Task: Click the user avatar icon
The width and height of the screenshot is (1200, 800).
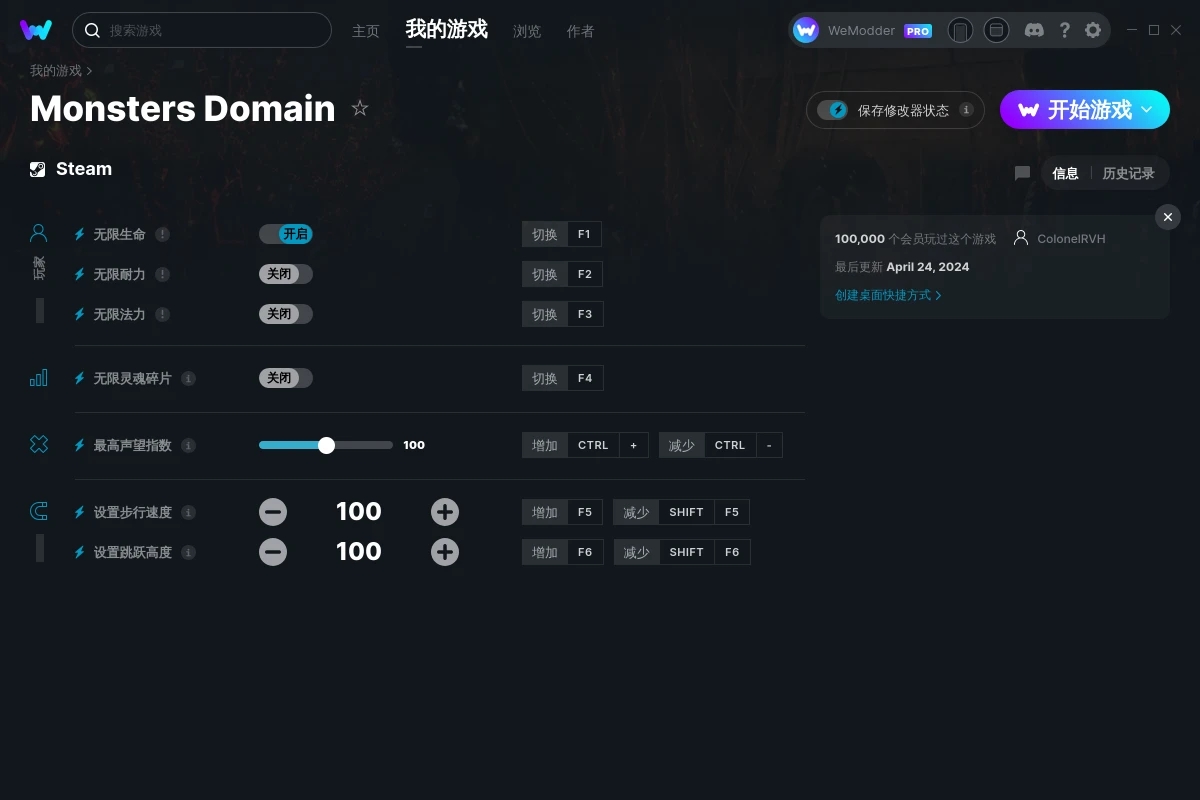Action: [x=806, y=30]
